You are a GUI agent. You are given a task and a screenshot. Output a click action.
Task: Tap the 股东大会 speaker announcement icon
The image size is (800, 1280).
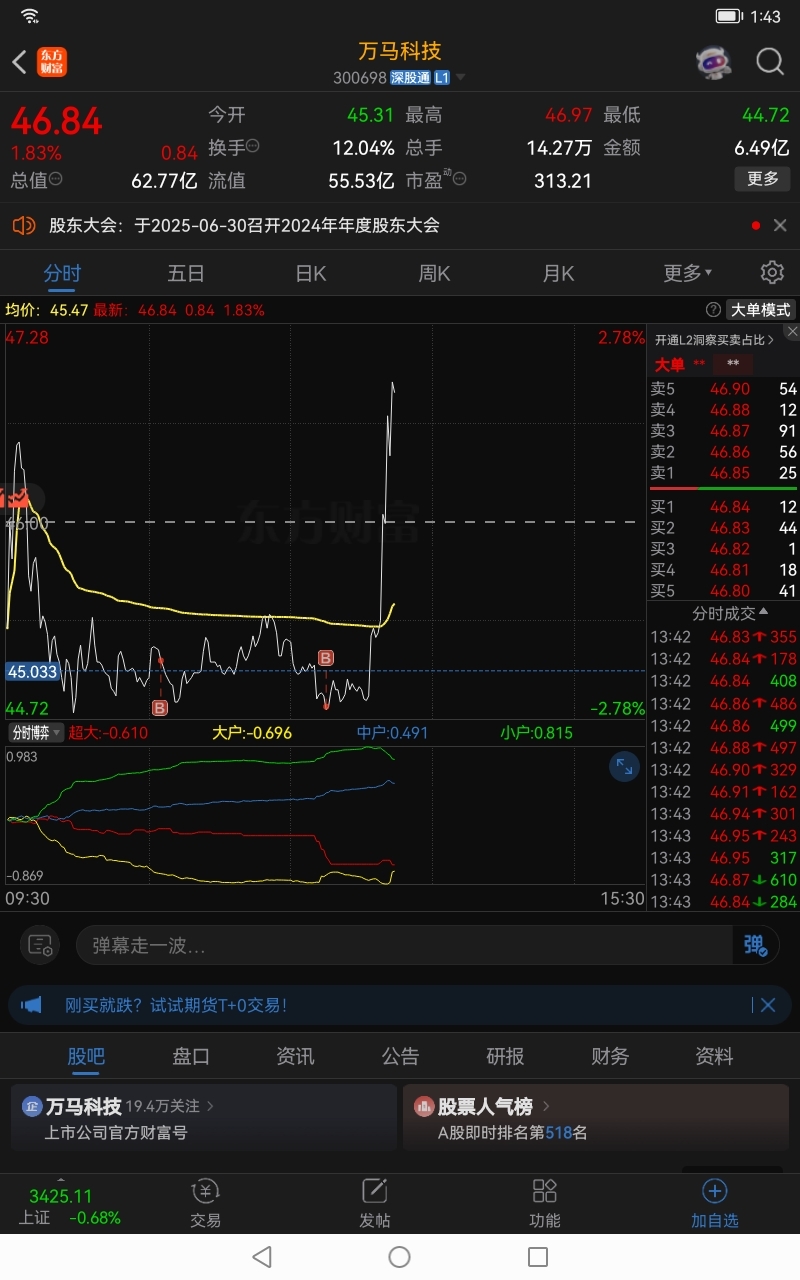tap(24, 226)
